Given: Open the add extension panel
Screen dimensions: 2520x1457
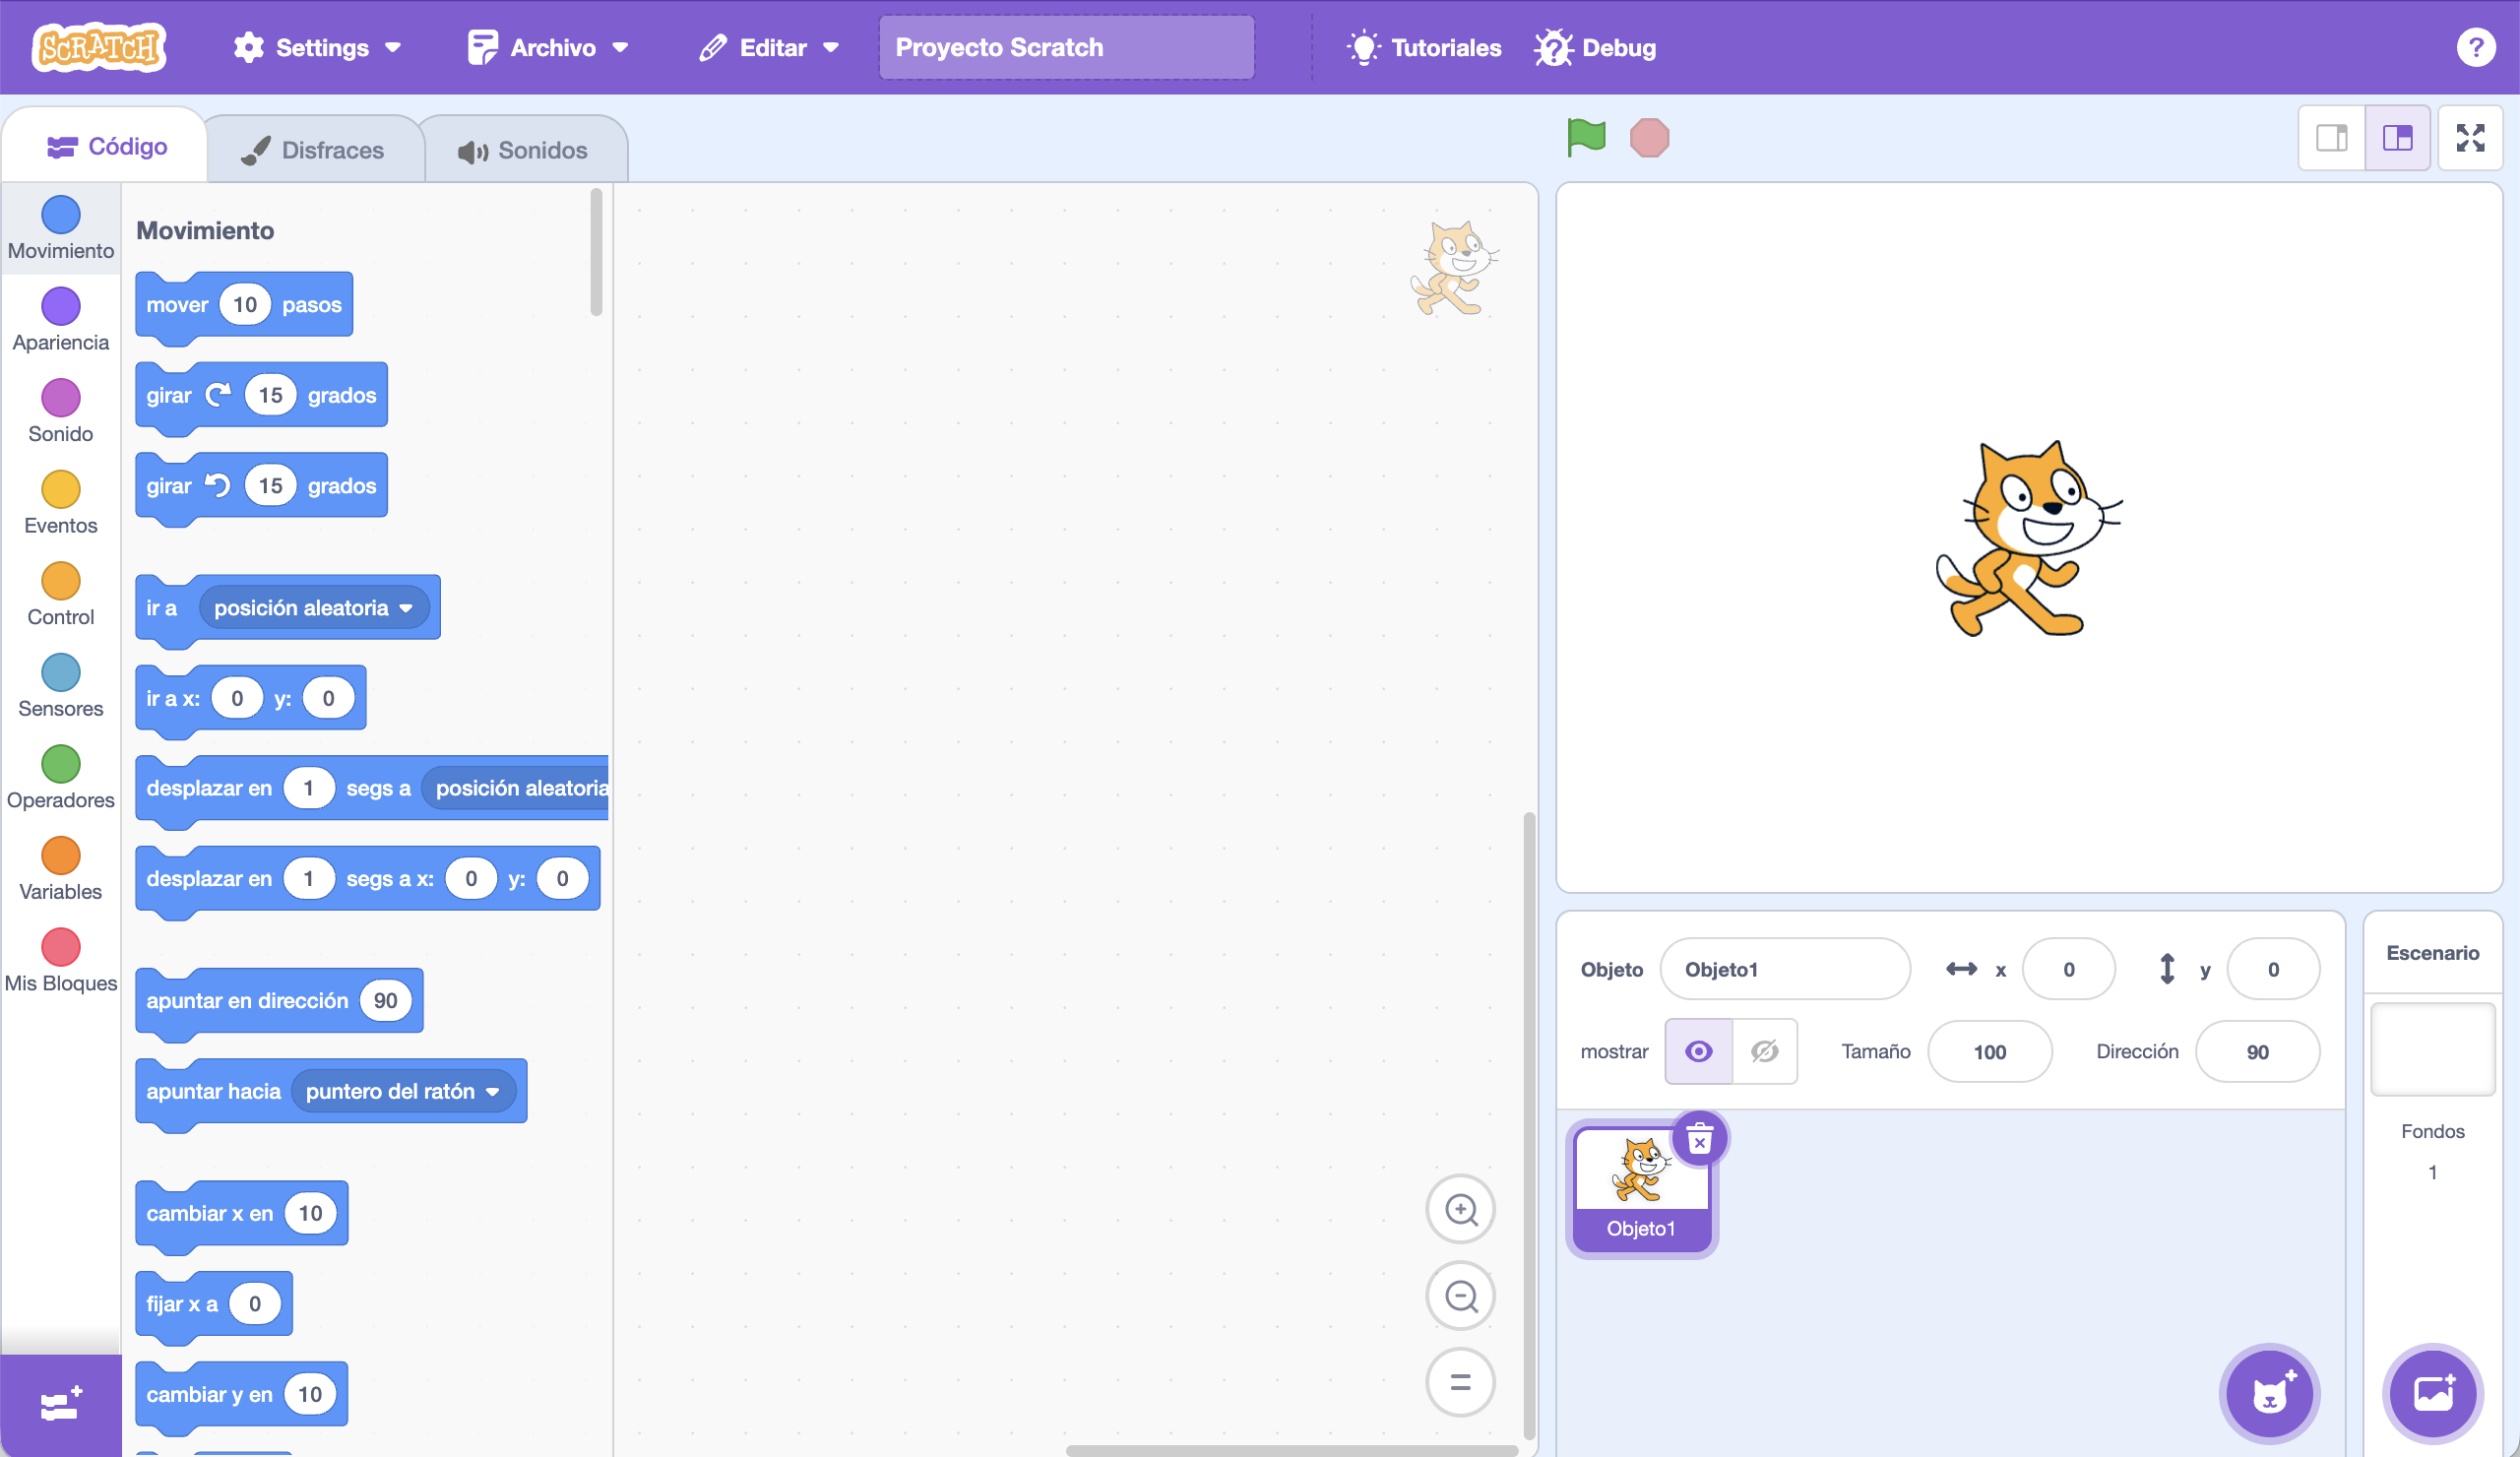Looking at the screenshot, I should (x=59, y=1405).
